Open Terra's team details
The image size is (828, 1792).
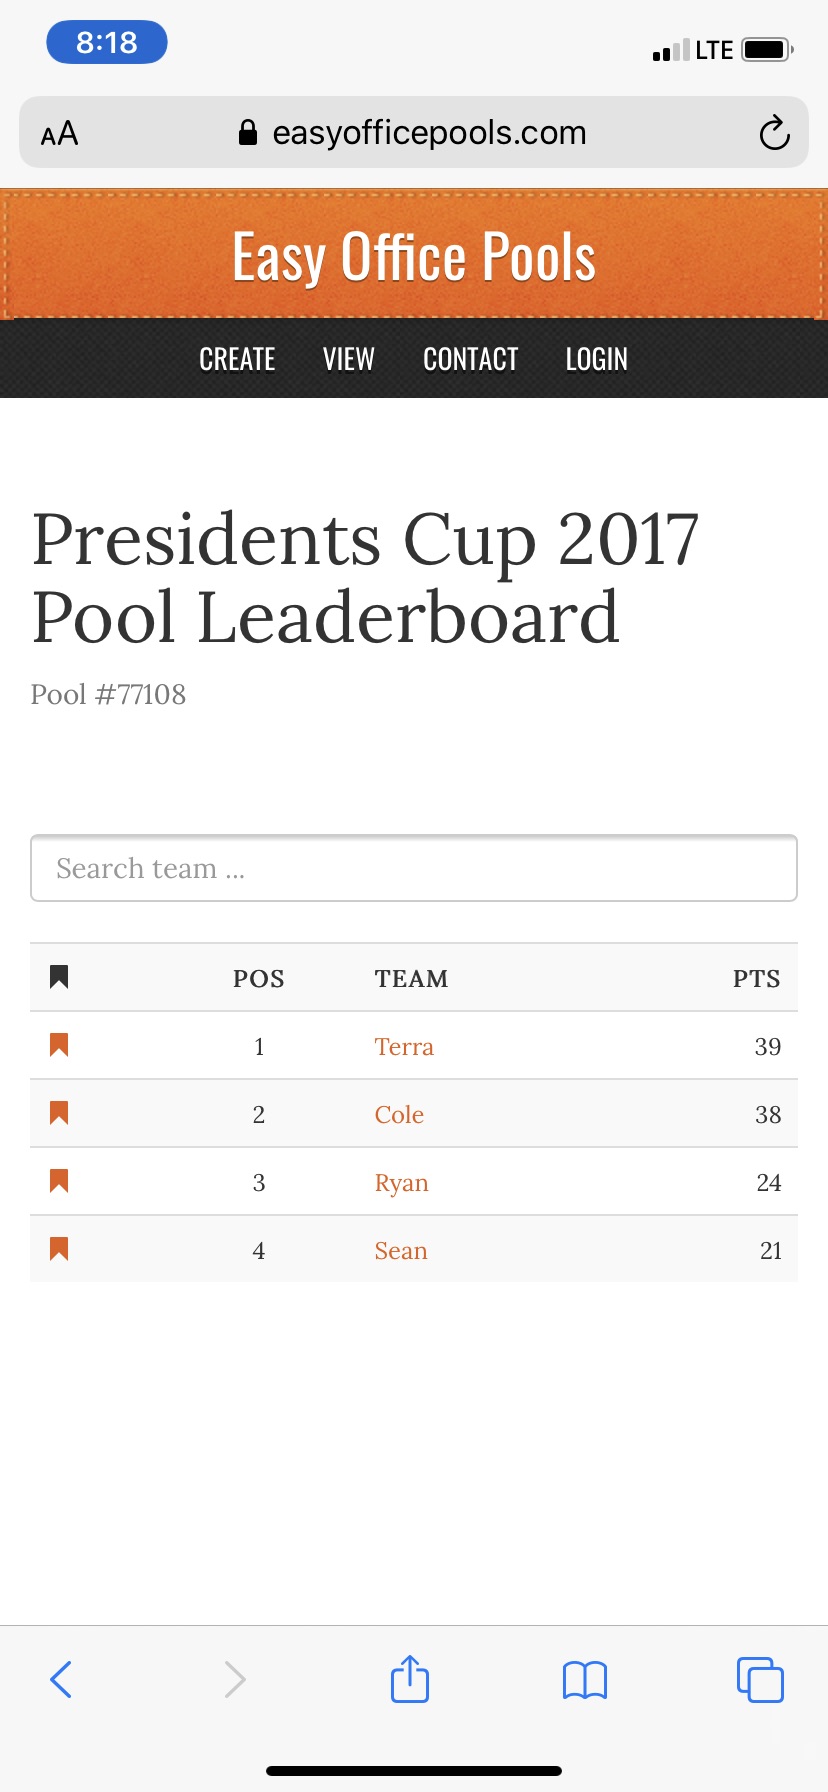pyautogui.click(x=404, y=1046)
